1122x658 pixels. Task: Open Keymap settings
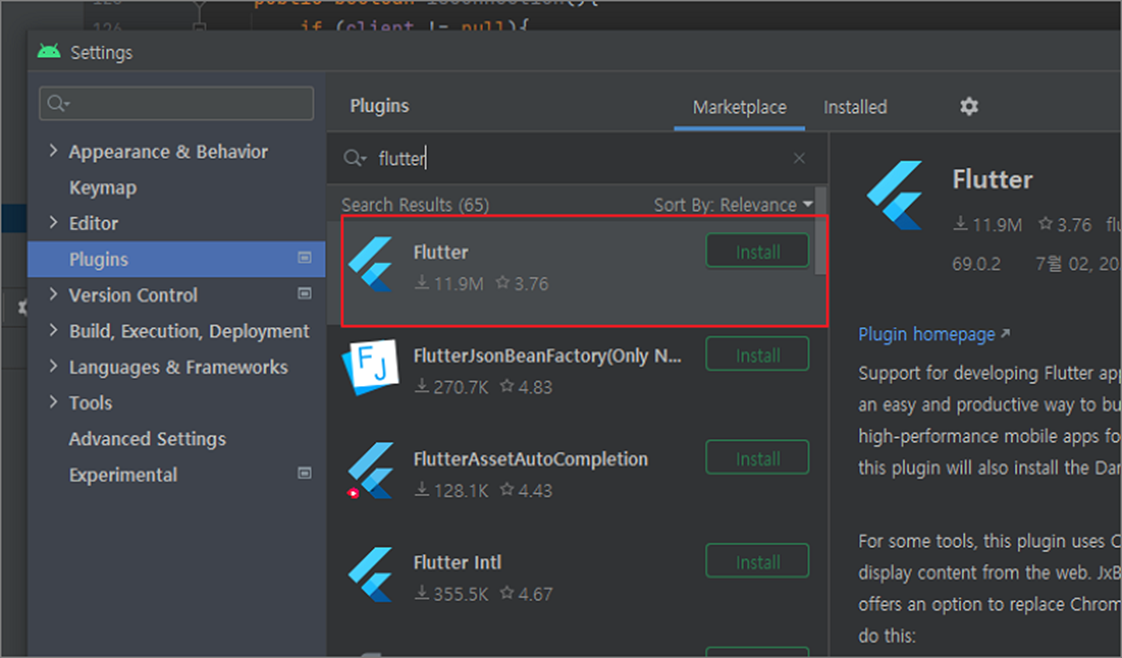pos(102,187)
